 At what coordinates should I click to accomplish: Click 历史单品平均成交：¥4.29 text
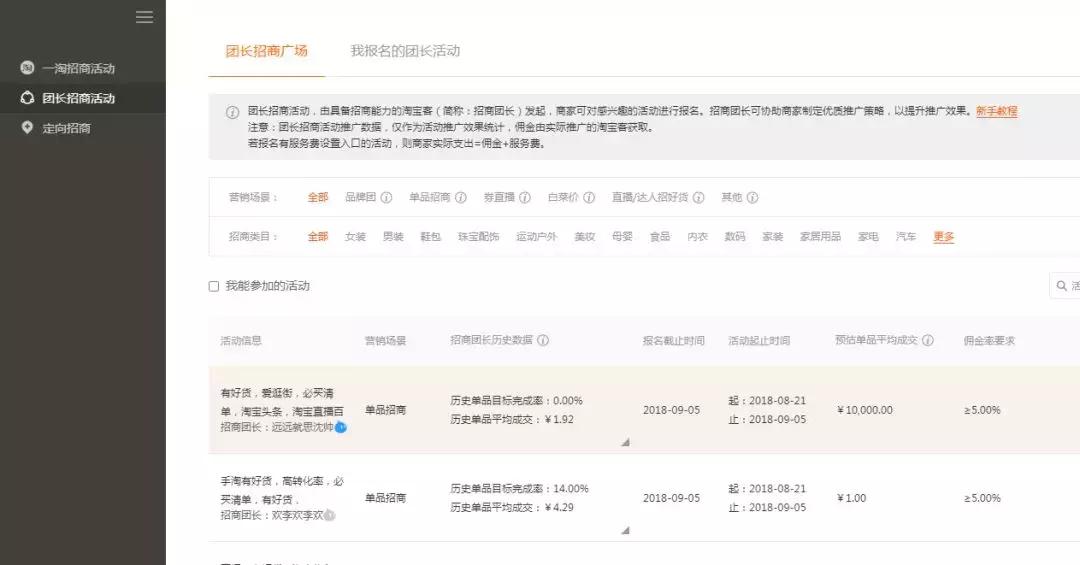[x=512, y=508]
